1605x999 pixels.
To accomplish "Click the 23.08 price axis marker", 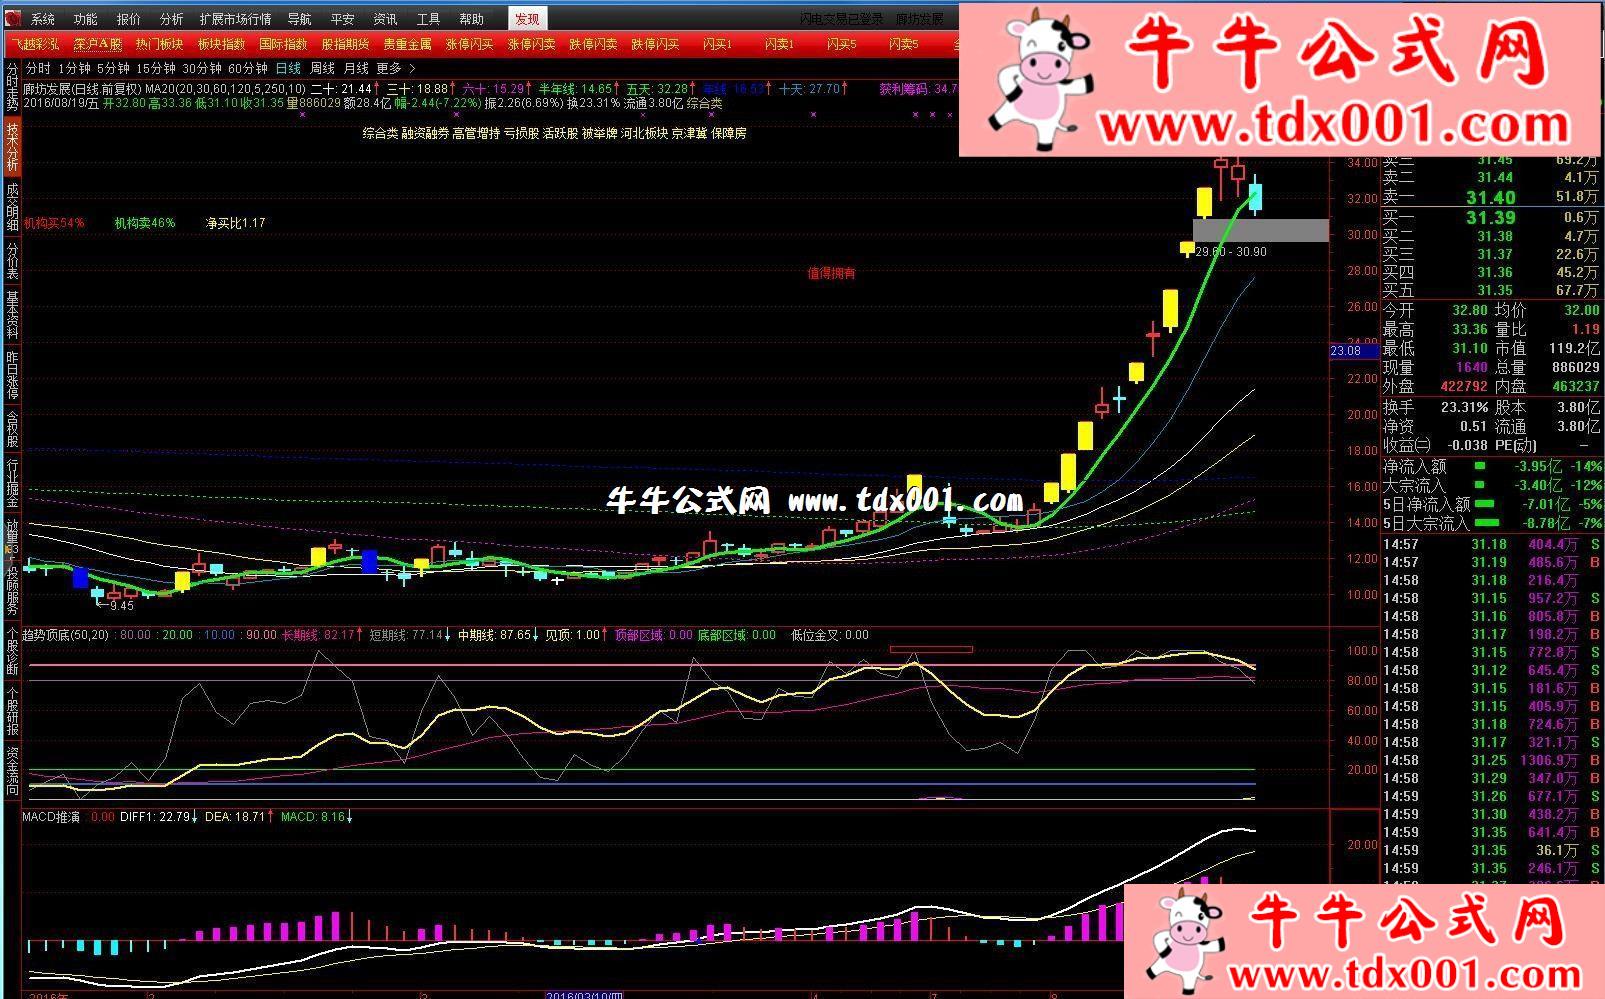I will tap(1345, 351).
